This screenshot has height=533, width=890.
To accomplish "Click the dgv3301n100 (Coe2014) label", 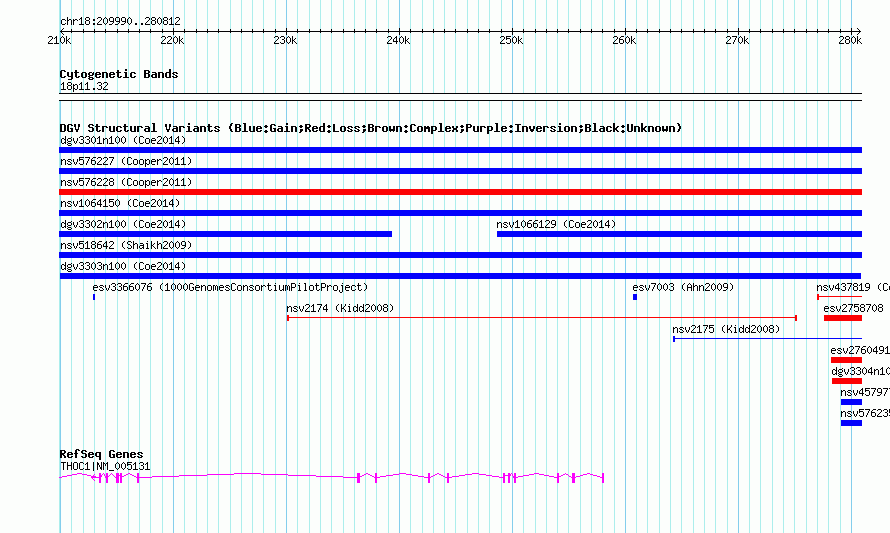I will coord(123,140).
